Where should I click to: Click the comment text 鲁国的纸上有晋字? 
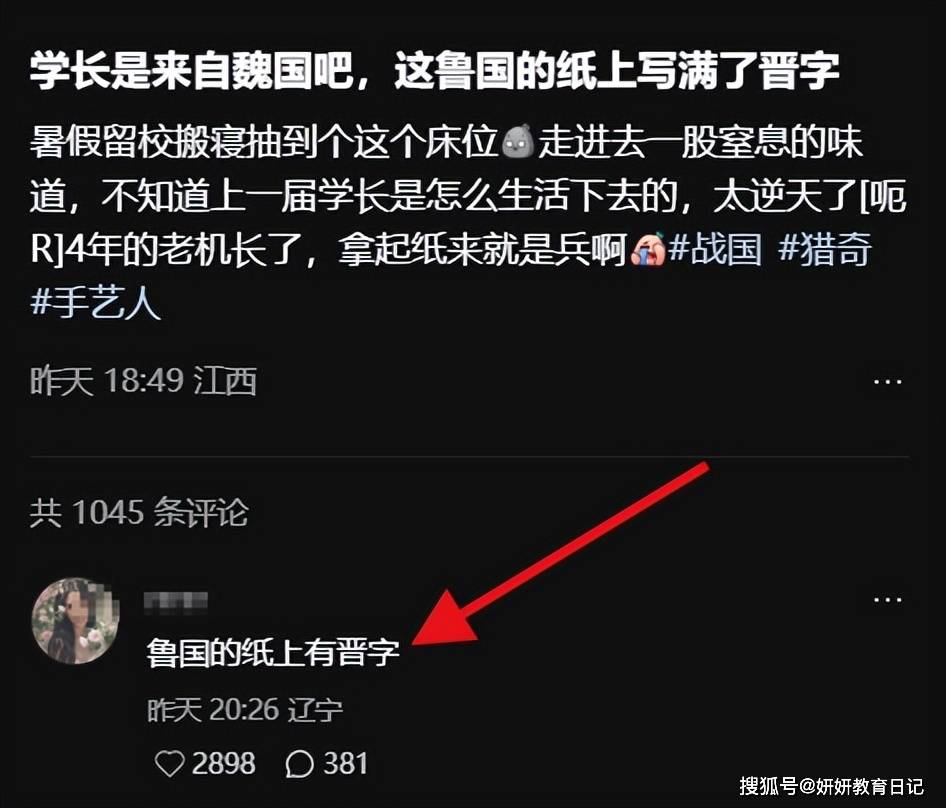(x=273, y=653)
